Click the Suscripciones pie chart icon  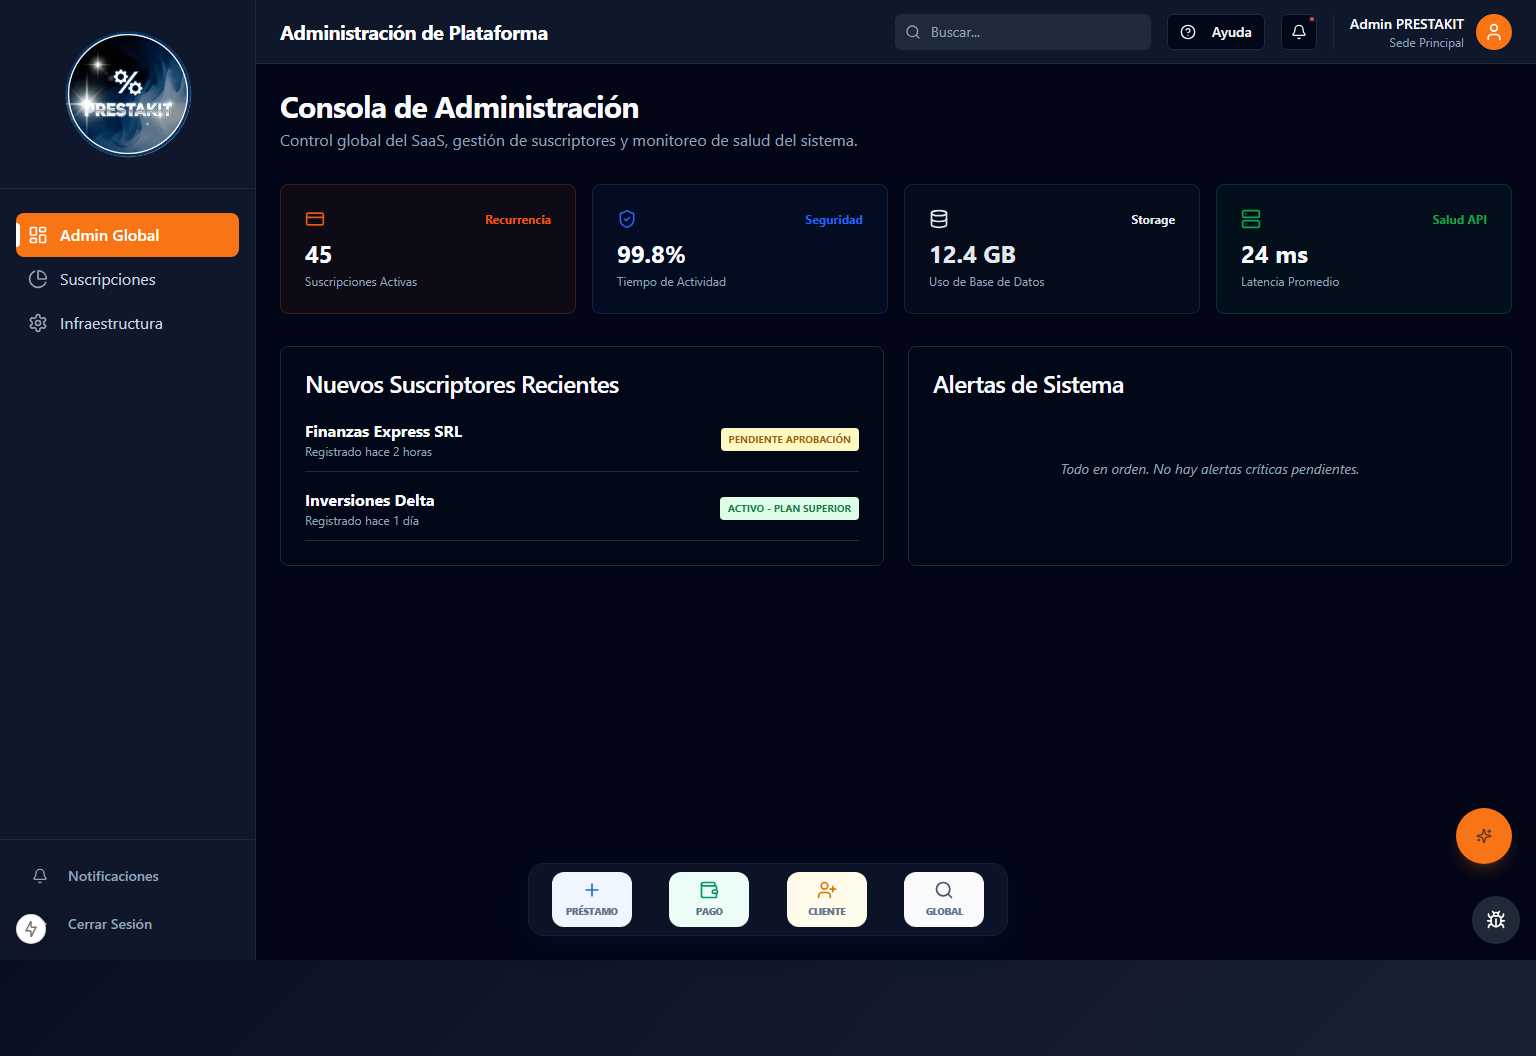coord(38,279)
